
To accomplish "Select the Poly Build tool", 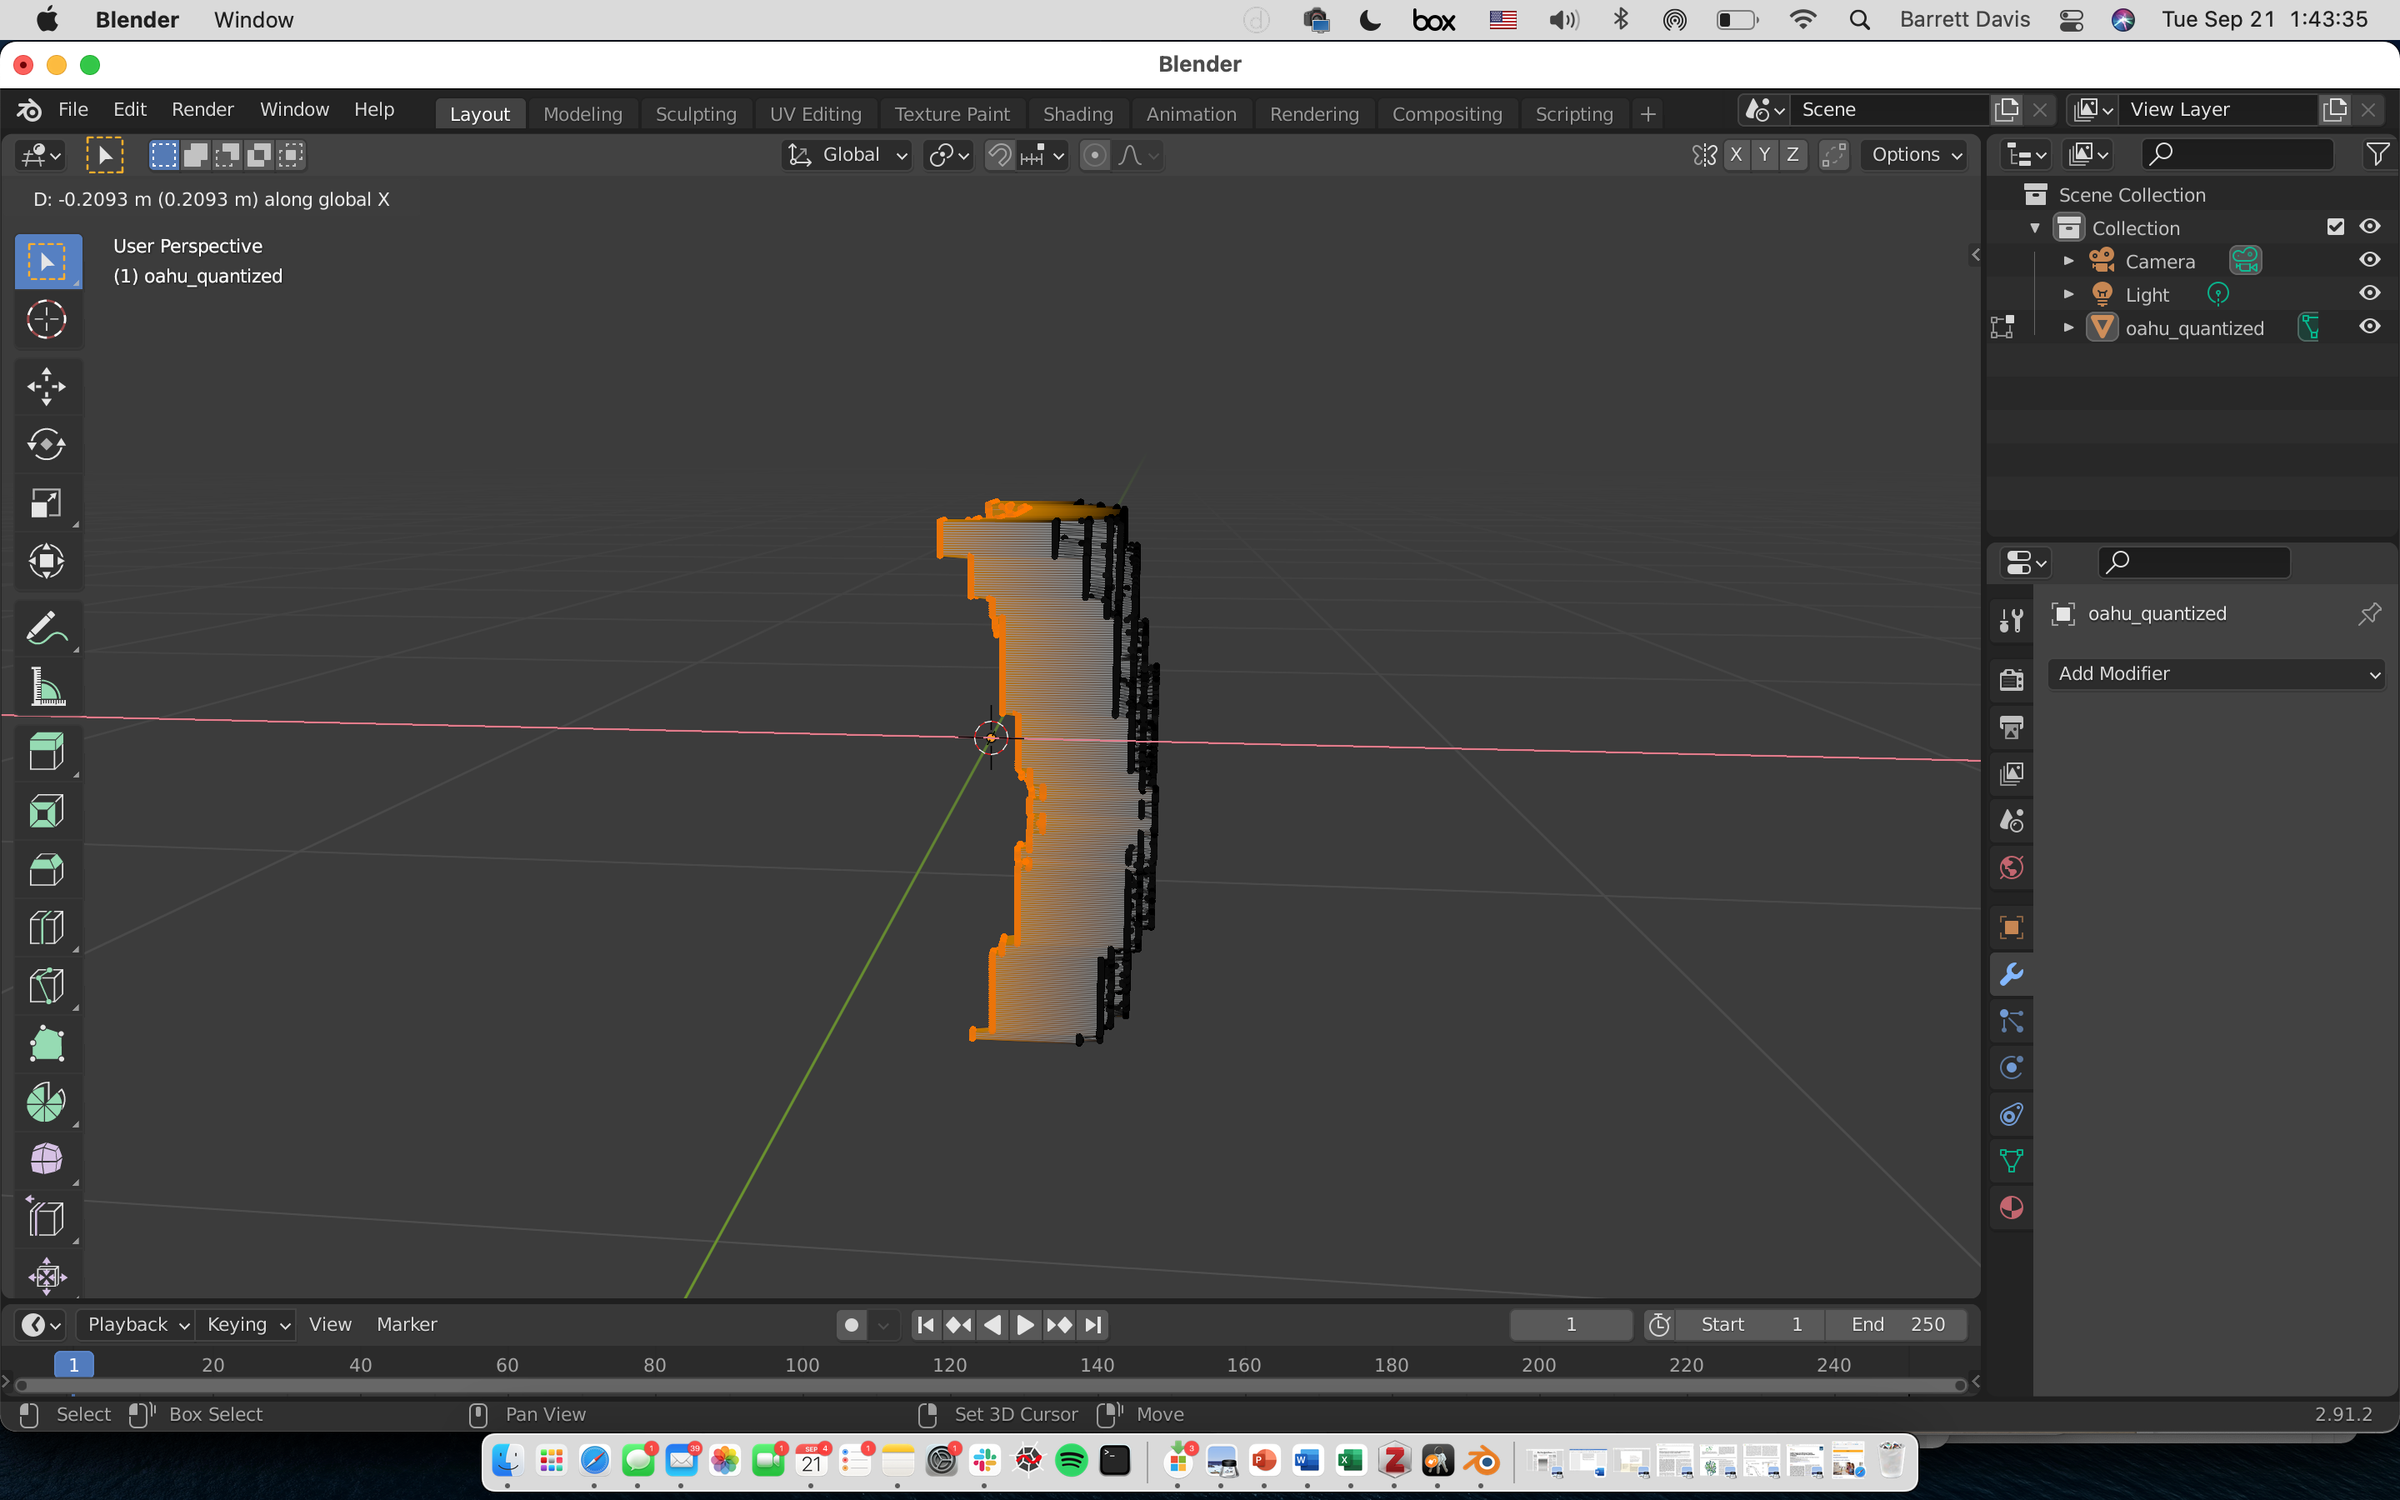I will click(x=47, y=1044).
